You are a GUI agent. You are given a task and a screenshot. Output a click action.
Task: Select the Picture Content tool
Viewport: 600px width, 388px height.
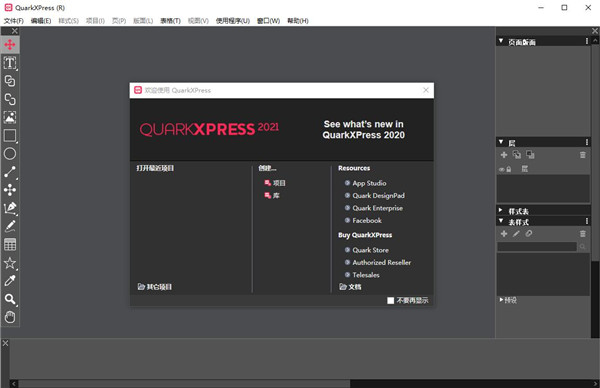click(10, 117)
